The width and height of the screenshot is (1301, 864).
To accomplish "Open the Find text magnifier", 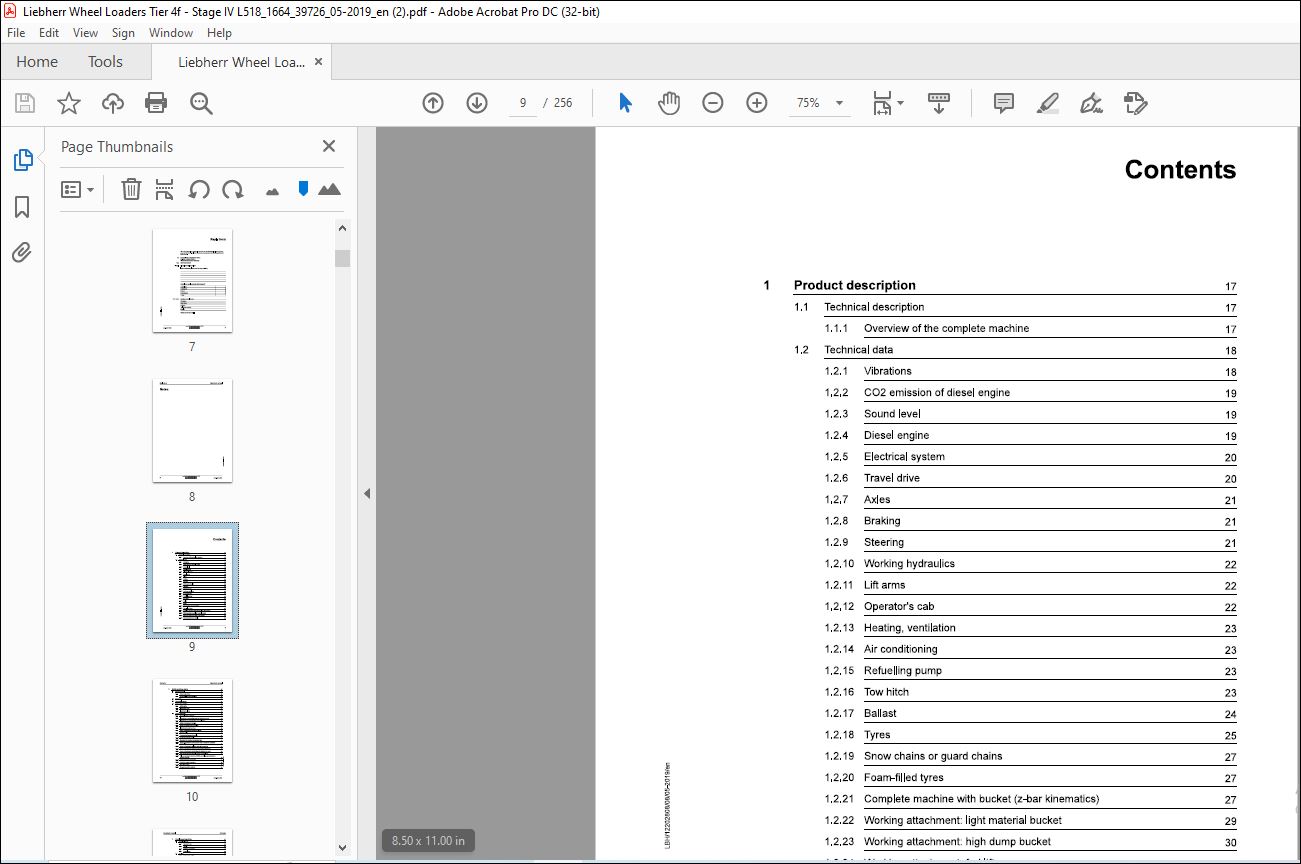I will coord(201,103).
